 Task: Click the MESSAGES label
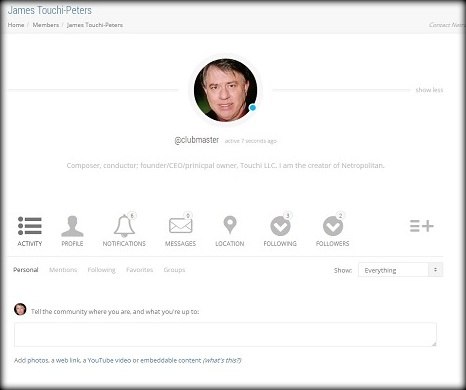(x=180, y=244)
